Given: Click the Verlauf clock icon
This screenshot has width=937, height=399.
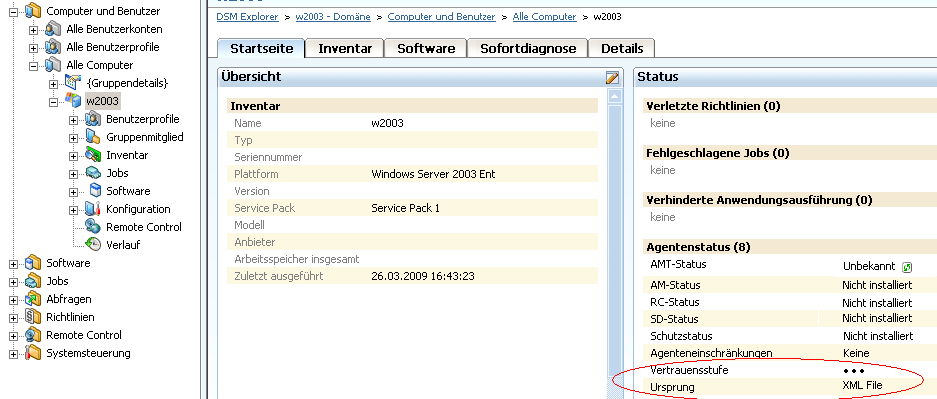Looking at the screenshot, I should coord(93,244).
